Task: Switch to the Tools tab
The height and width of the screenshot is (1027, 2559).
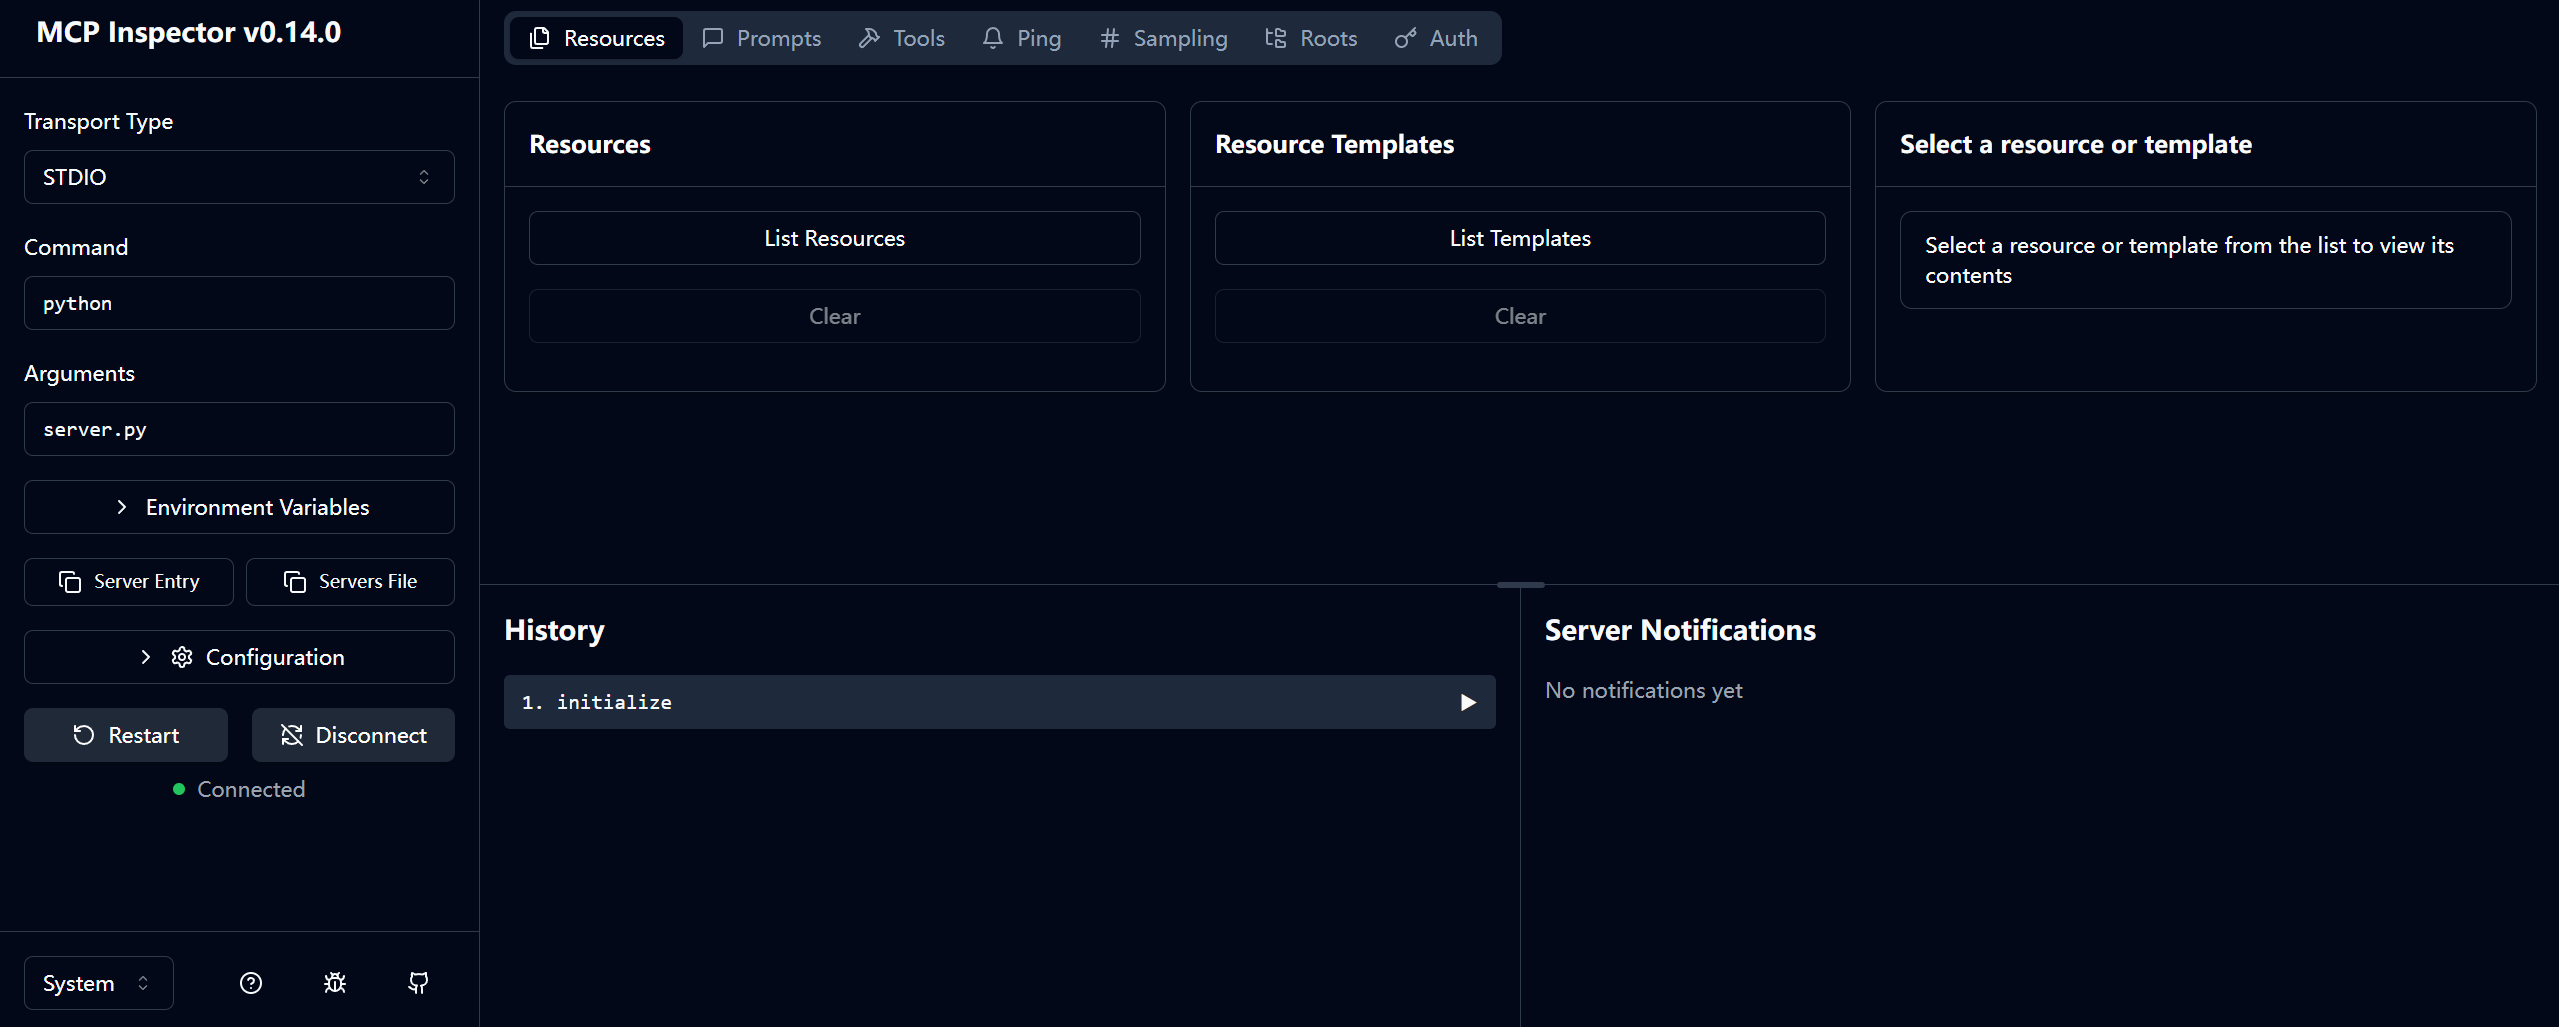Action: point(902,38)
